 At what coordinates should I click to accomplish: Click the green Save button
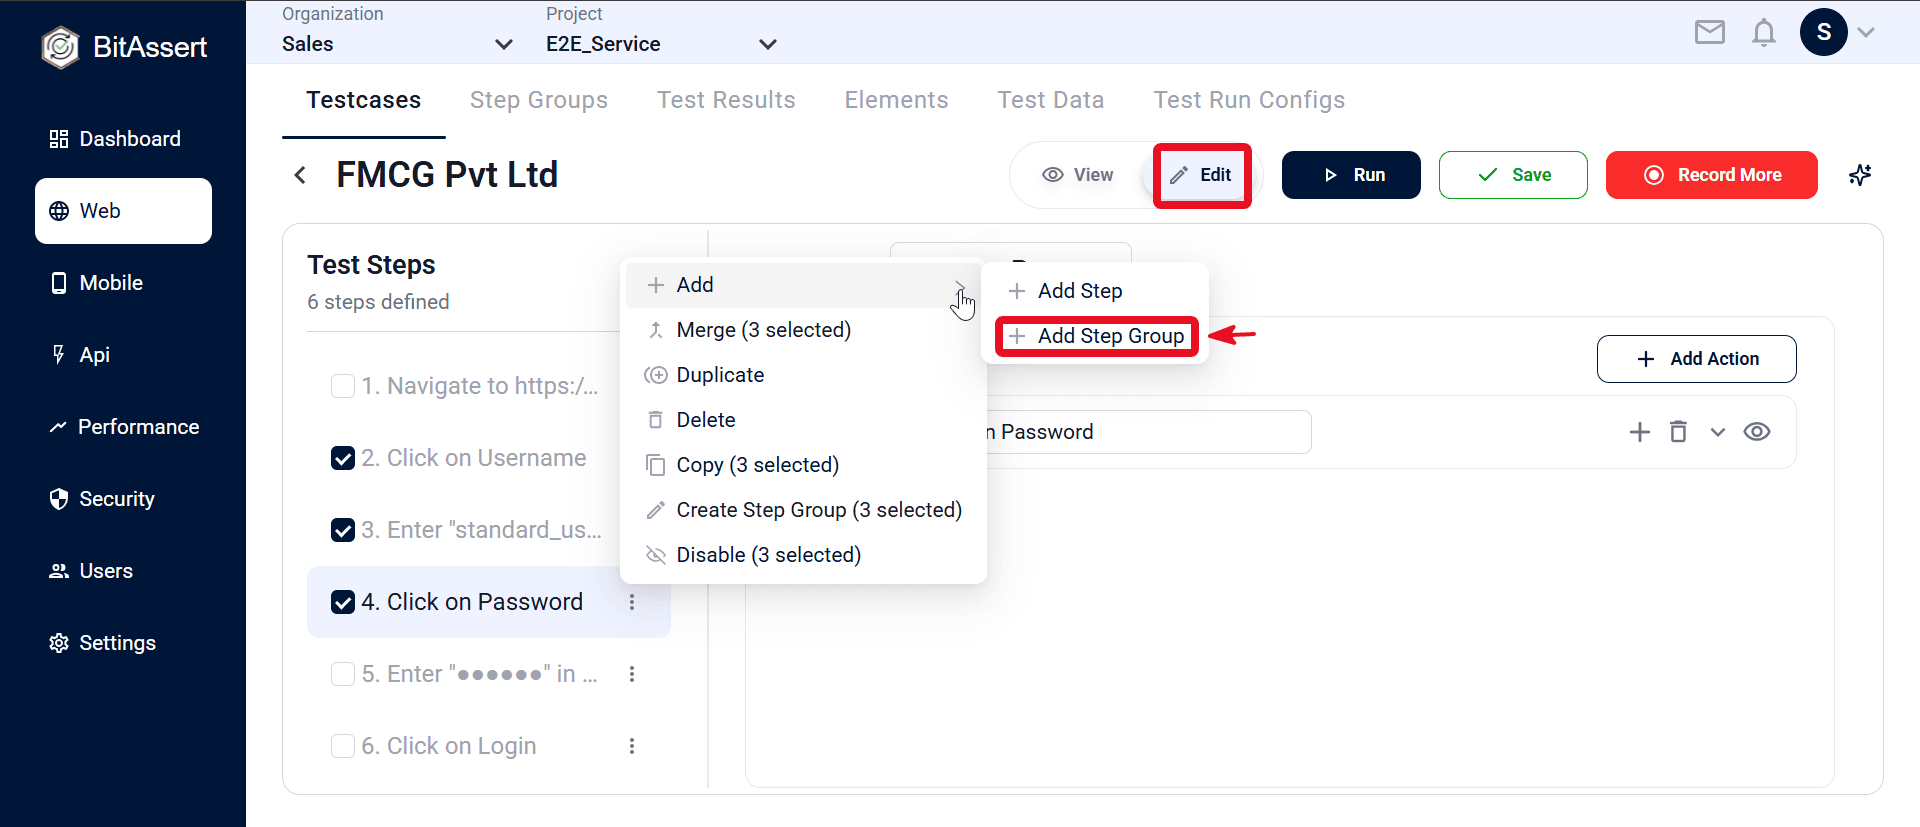(x=1513, y=175)
